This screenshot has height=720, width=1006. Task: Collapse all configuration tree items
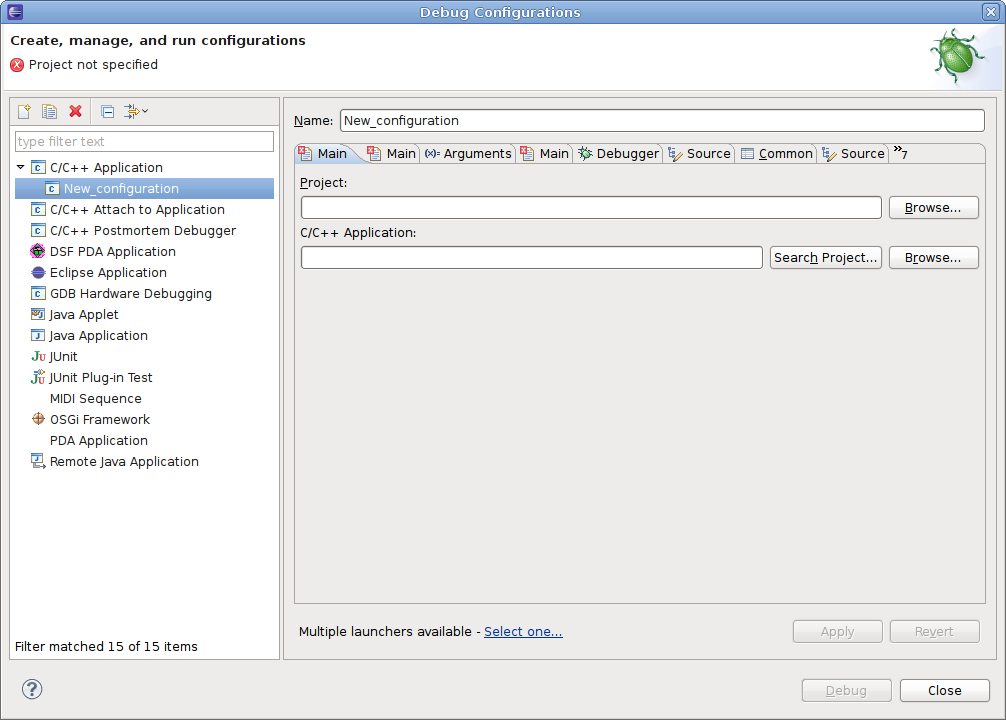(x=107, y=111)
